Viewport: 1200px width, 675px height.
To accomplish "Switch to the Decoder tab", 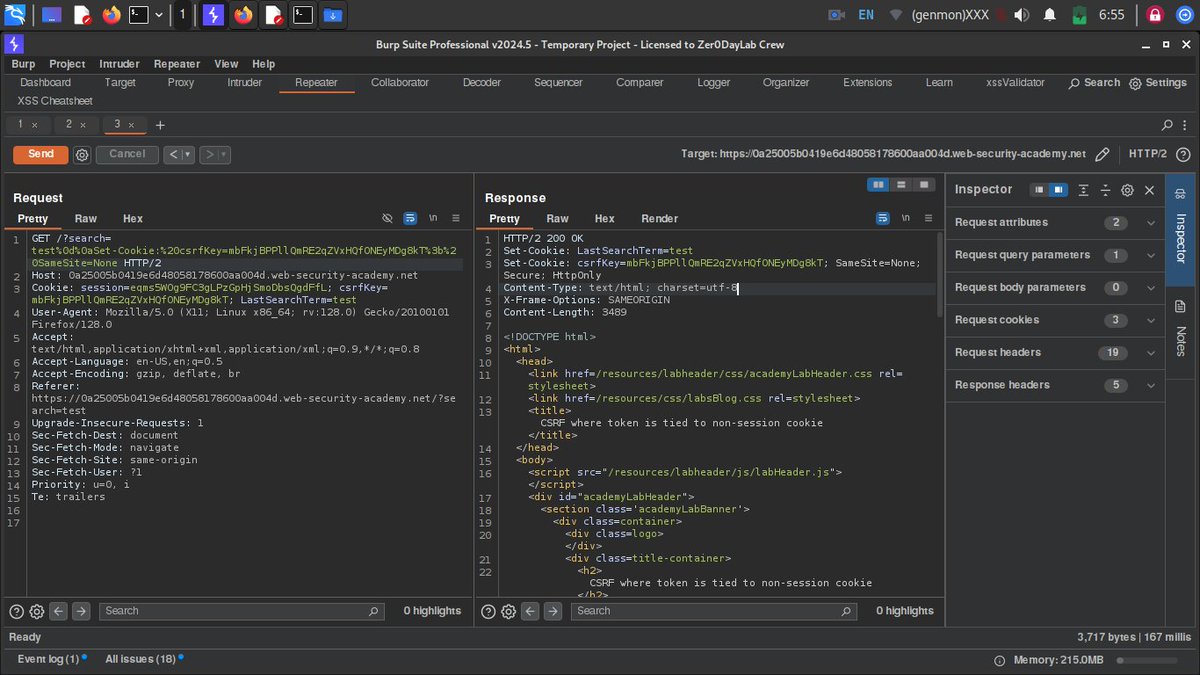I will [482, 83].
